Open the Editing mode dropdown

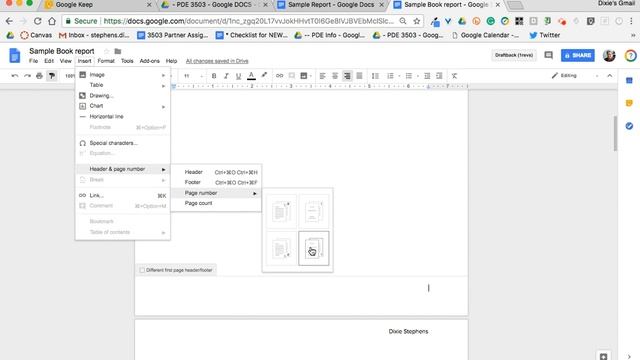575,76
